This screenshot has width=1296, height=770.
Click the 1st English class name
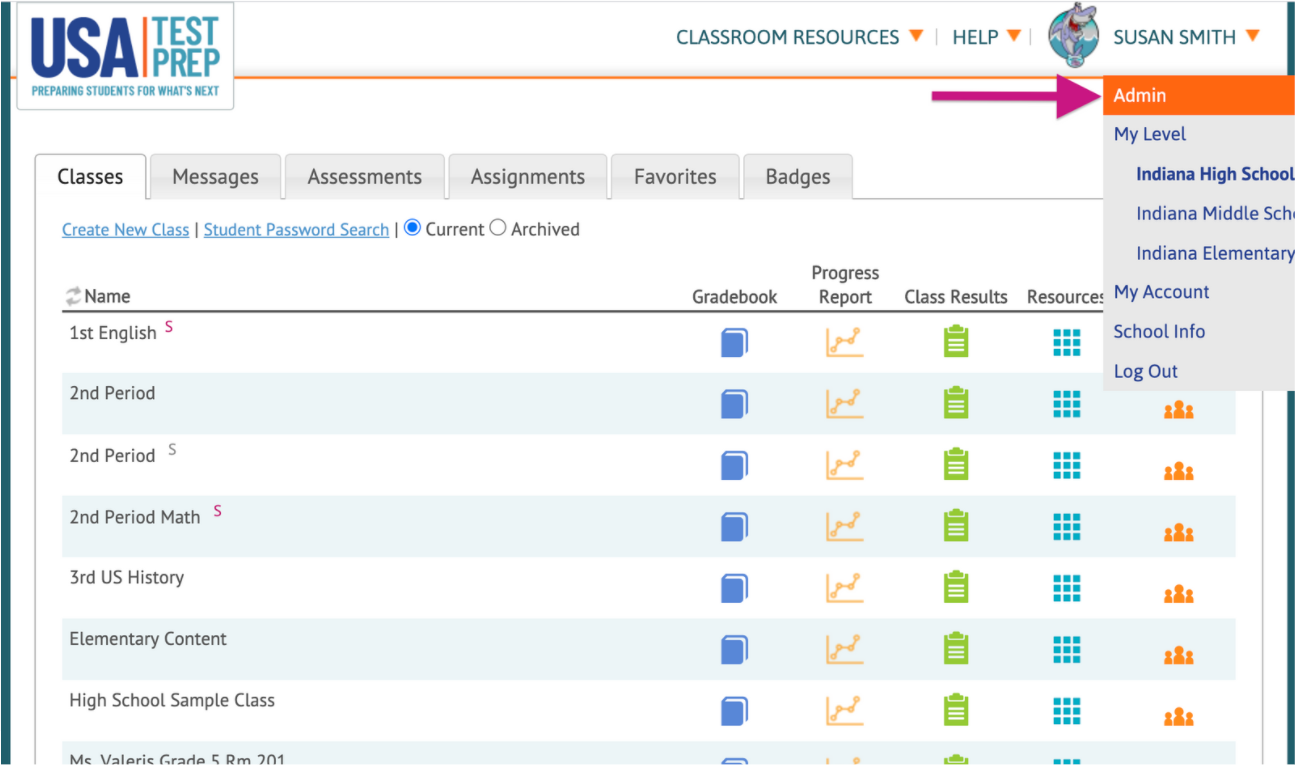click(x=113, y=333)
